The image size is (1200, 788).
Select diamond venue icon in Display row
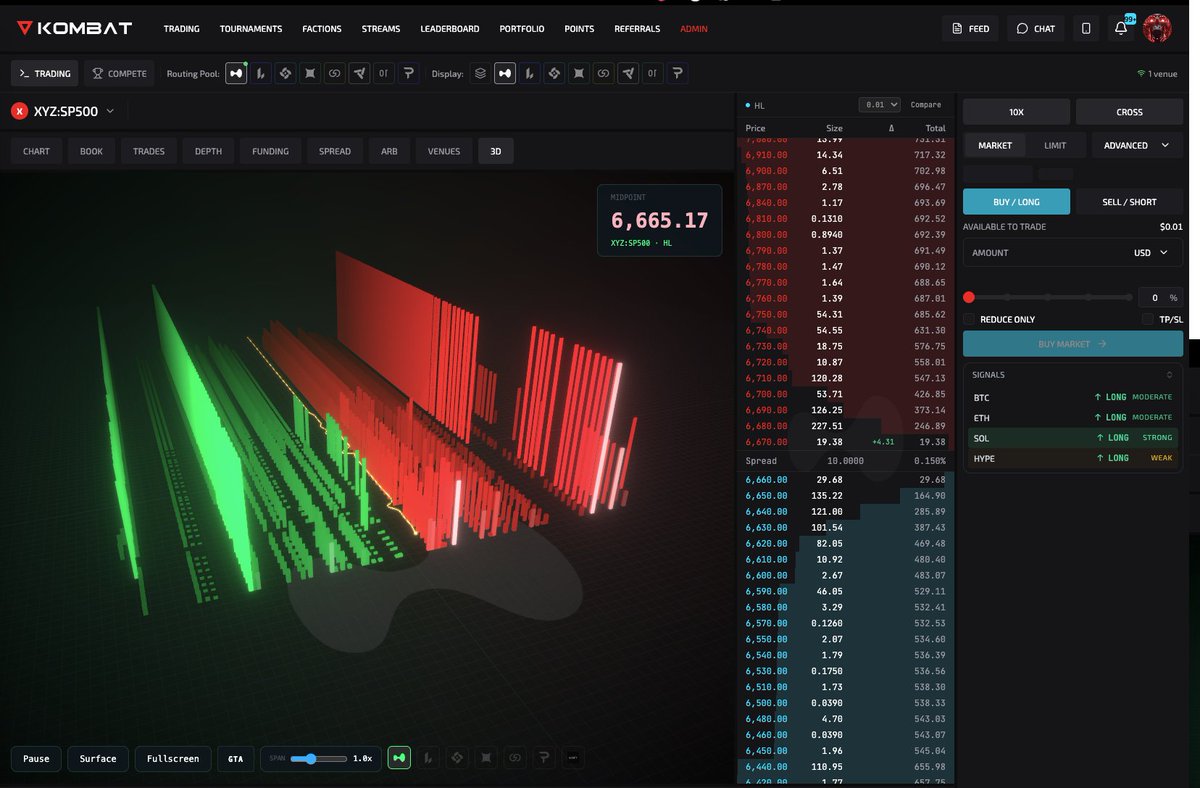pos(554,73)
